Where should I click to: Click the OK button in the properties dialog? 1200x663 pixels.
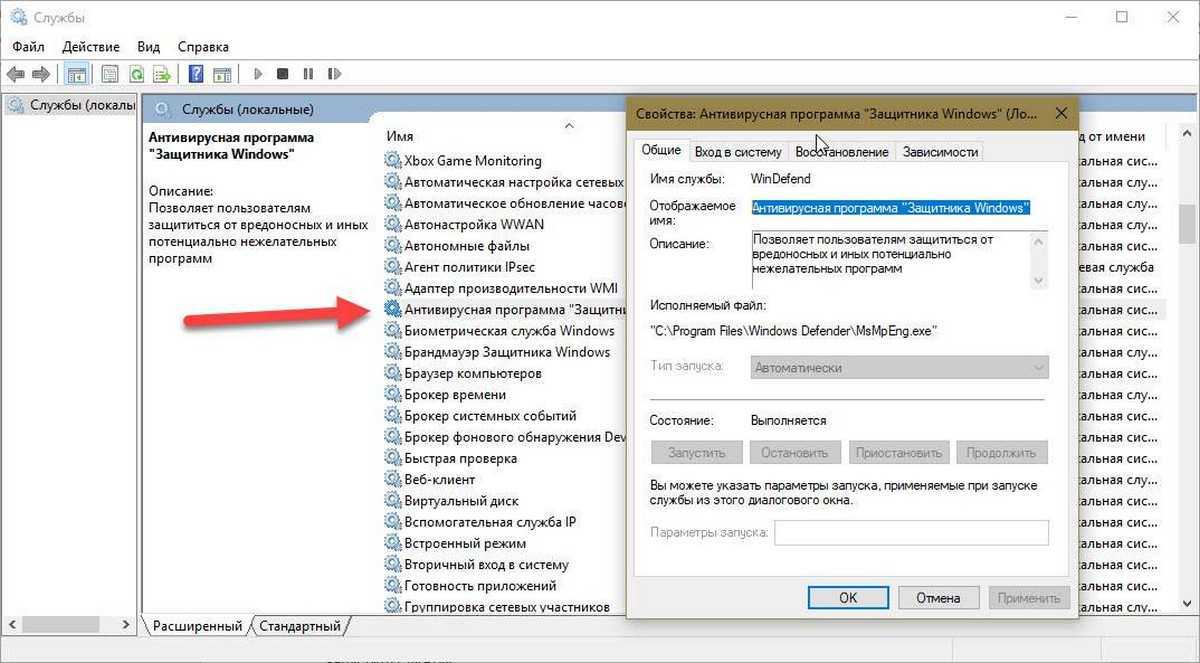[x=847, y=598]
